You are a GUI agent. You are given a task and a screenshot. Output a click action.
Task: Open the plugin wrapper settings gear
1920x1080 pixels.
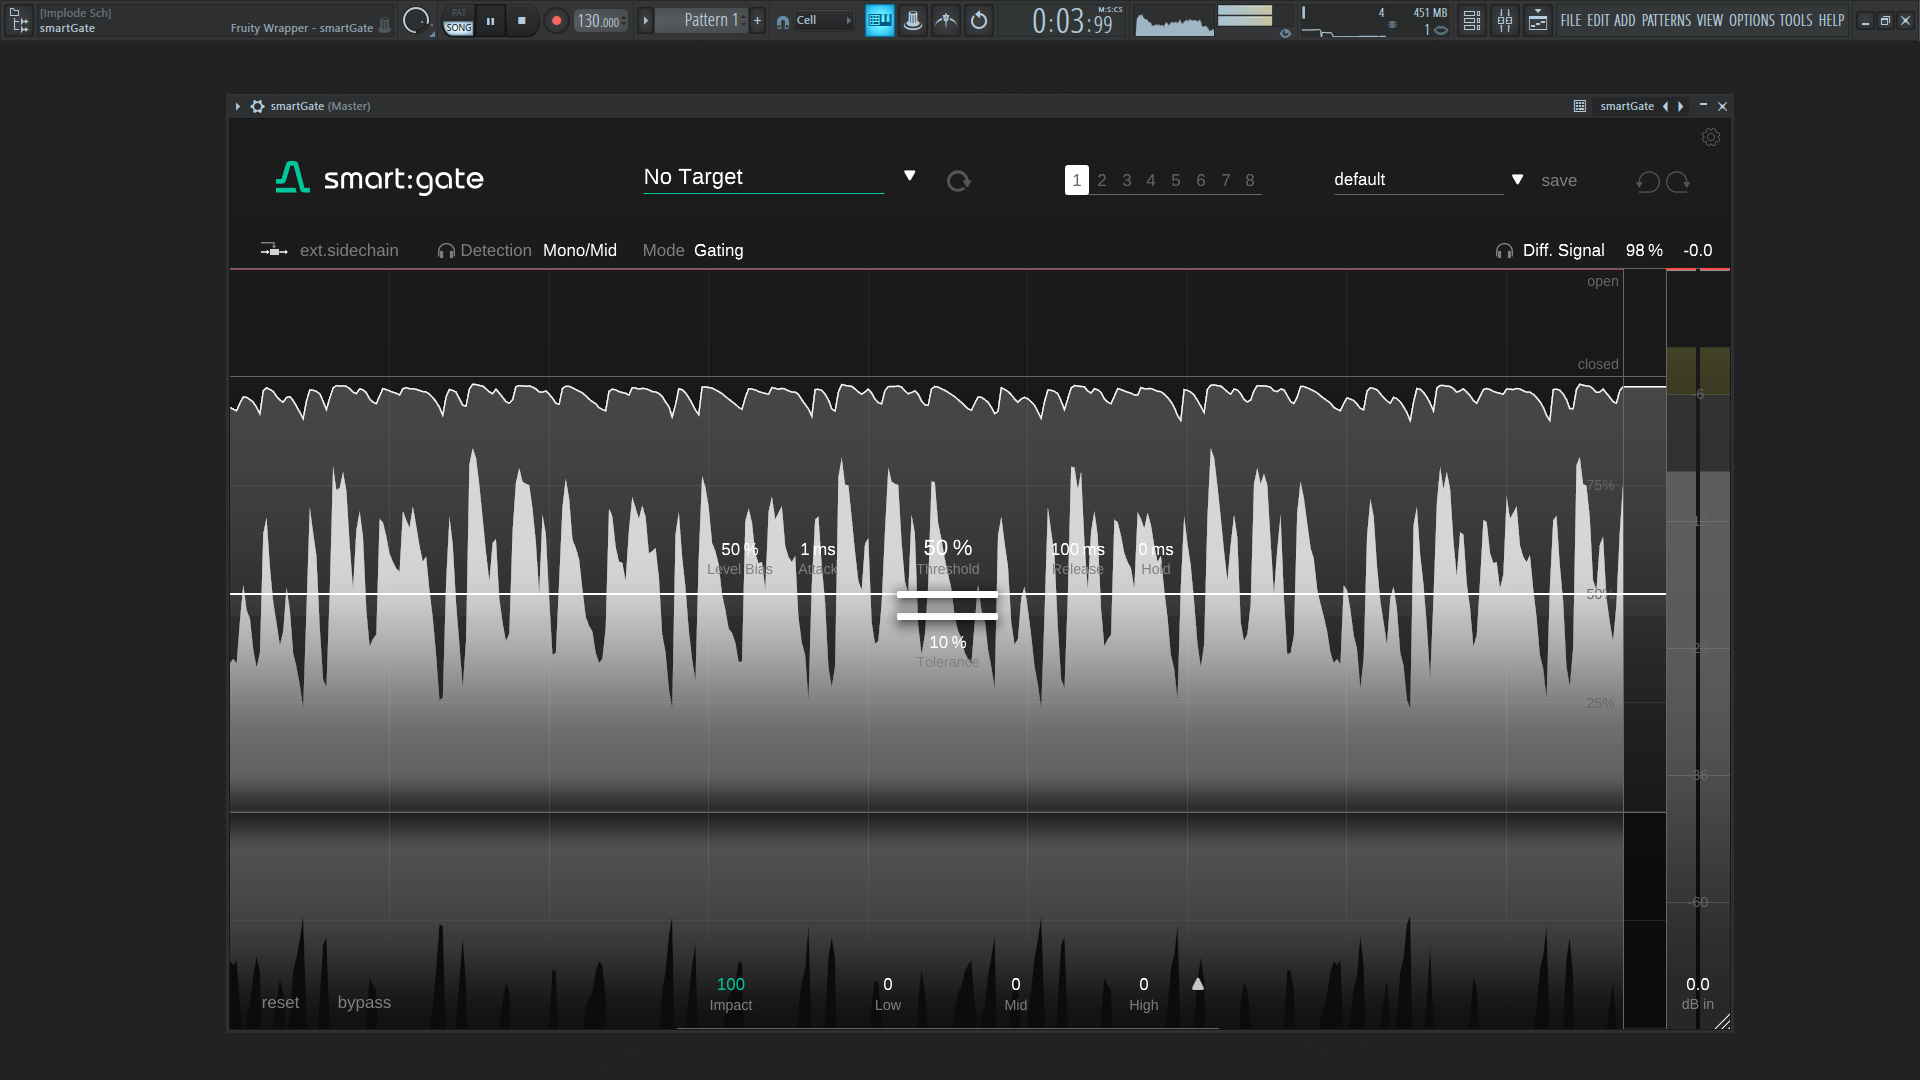257,106
